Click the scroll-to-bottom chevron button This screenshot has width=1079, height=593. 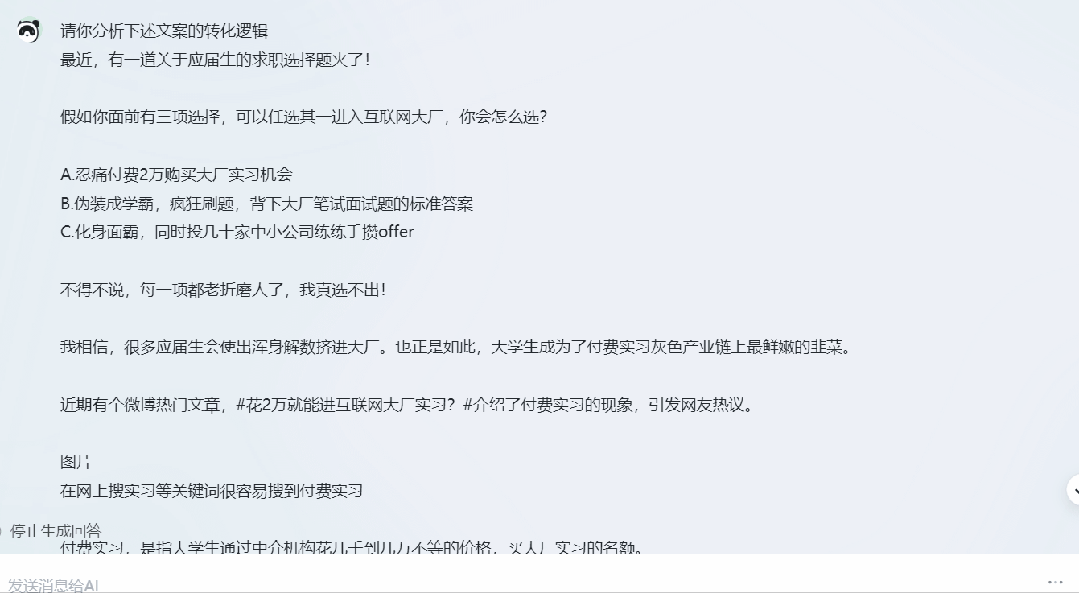(x=1073, y=490)
